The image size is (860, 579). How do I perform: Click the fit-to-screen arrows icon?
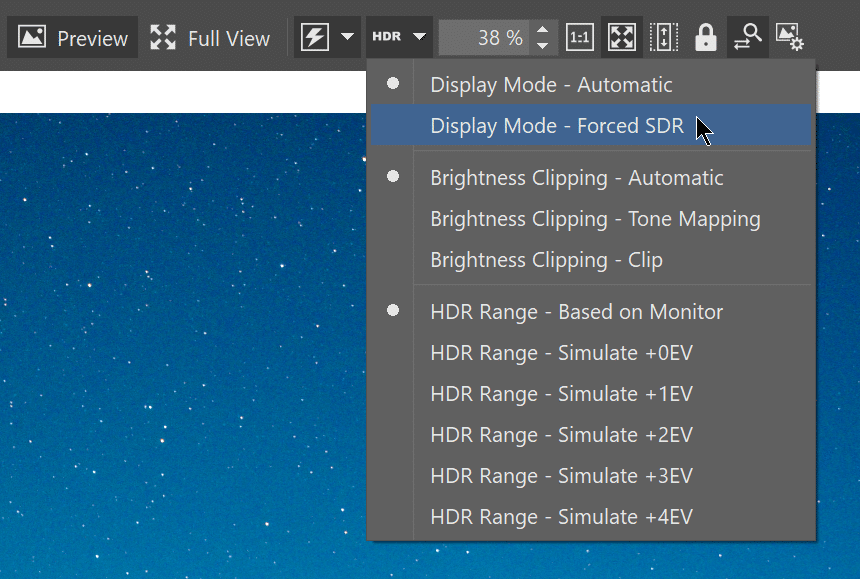click(x=621, y=37)
